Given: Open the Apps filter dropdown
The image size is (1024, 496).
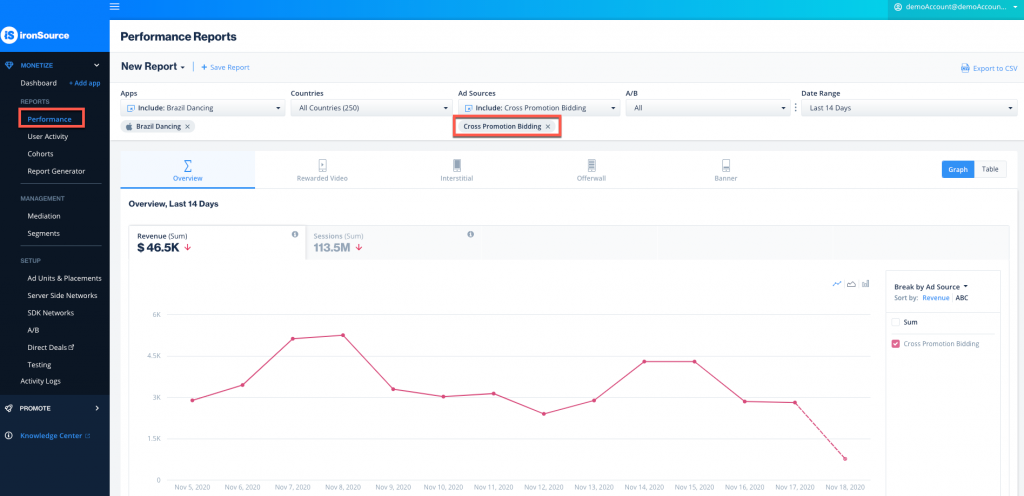Looking at the screenshot, I should point(202,108).
